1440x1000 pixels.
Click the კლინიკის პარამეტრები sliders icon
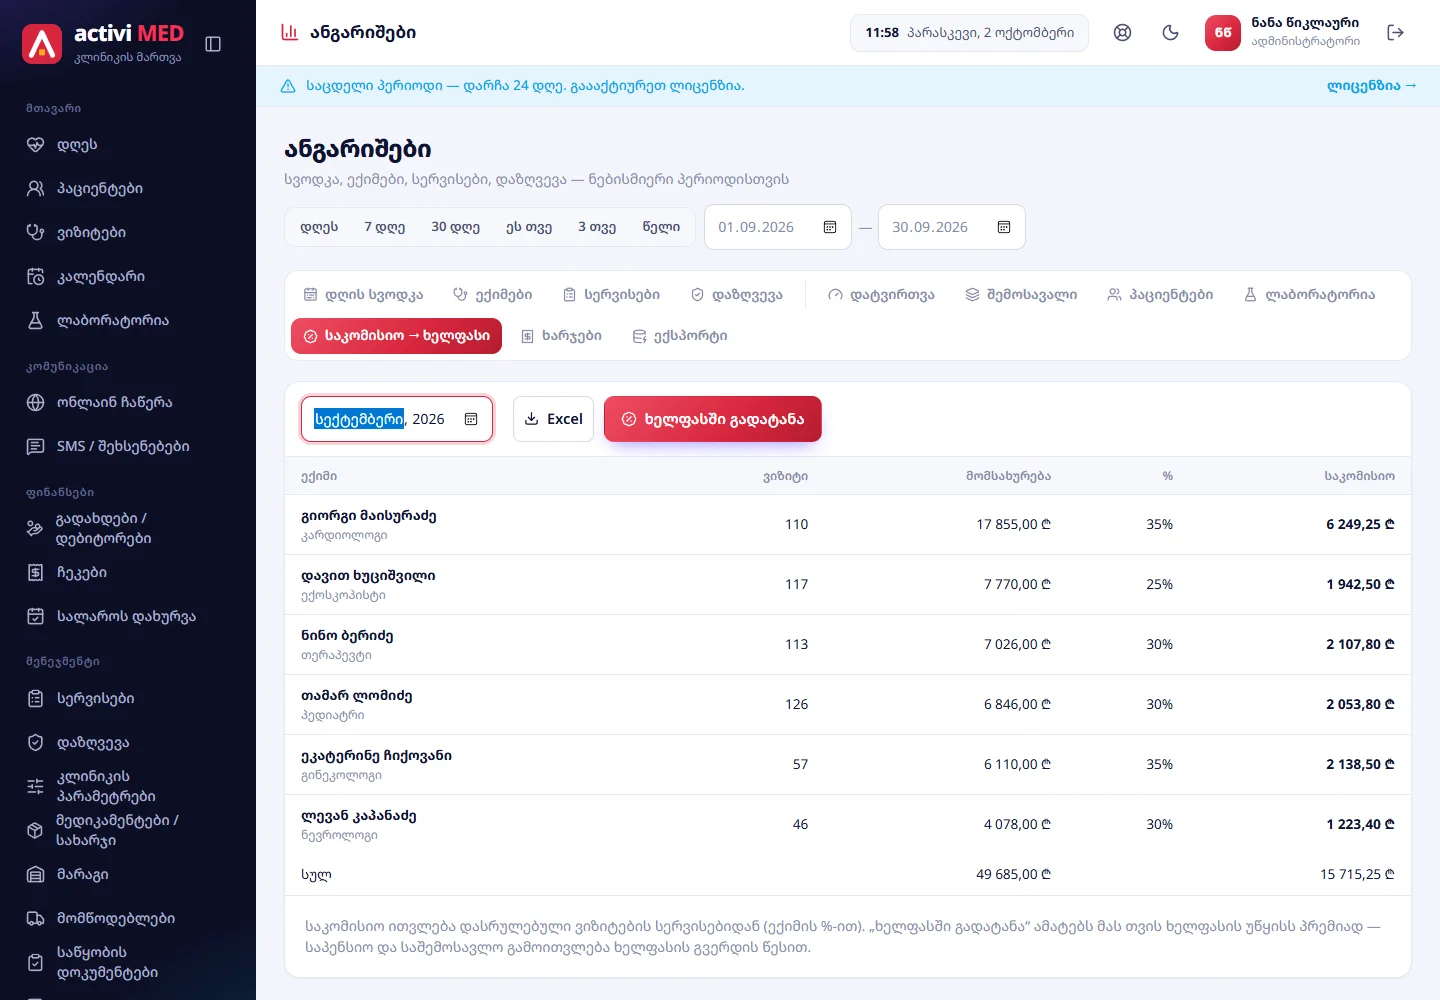(x=36, y=787)
